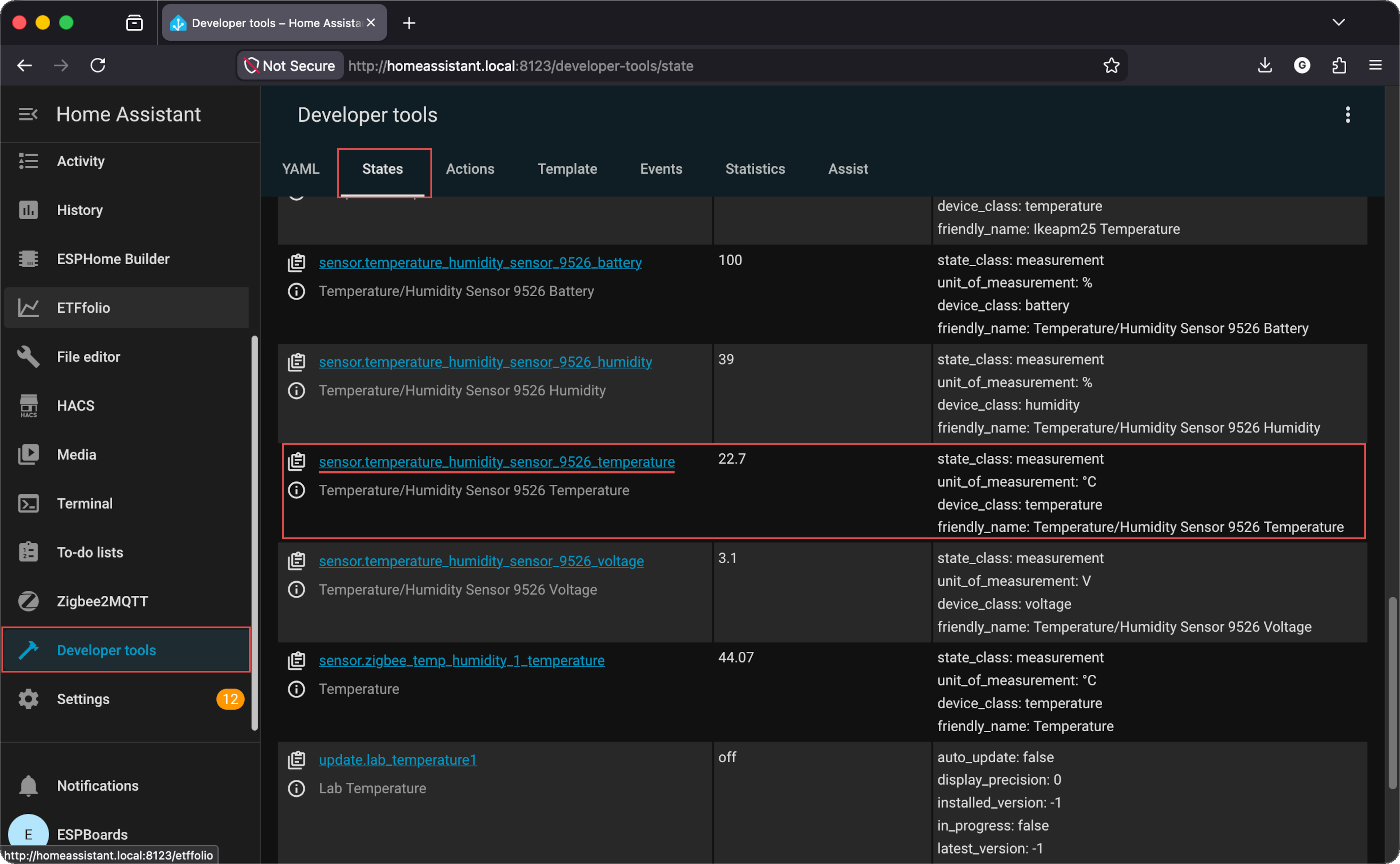Viewport: 1400px width, 864px height.
Task: Open ESPBoards user profile
Action: pos(125,835)
